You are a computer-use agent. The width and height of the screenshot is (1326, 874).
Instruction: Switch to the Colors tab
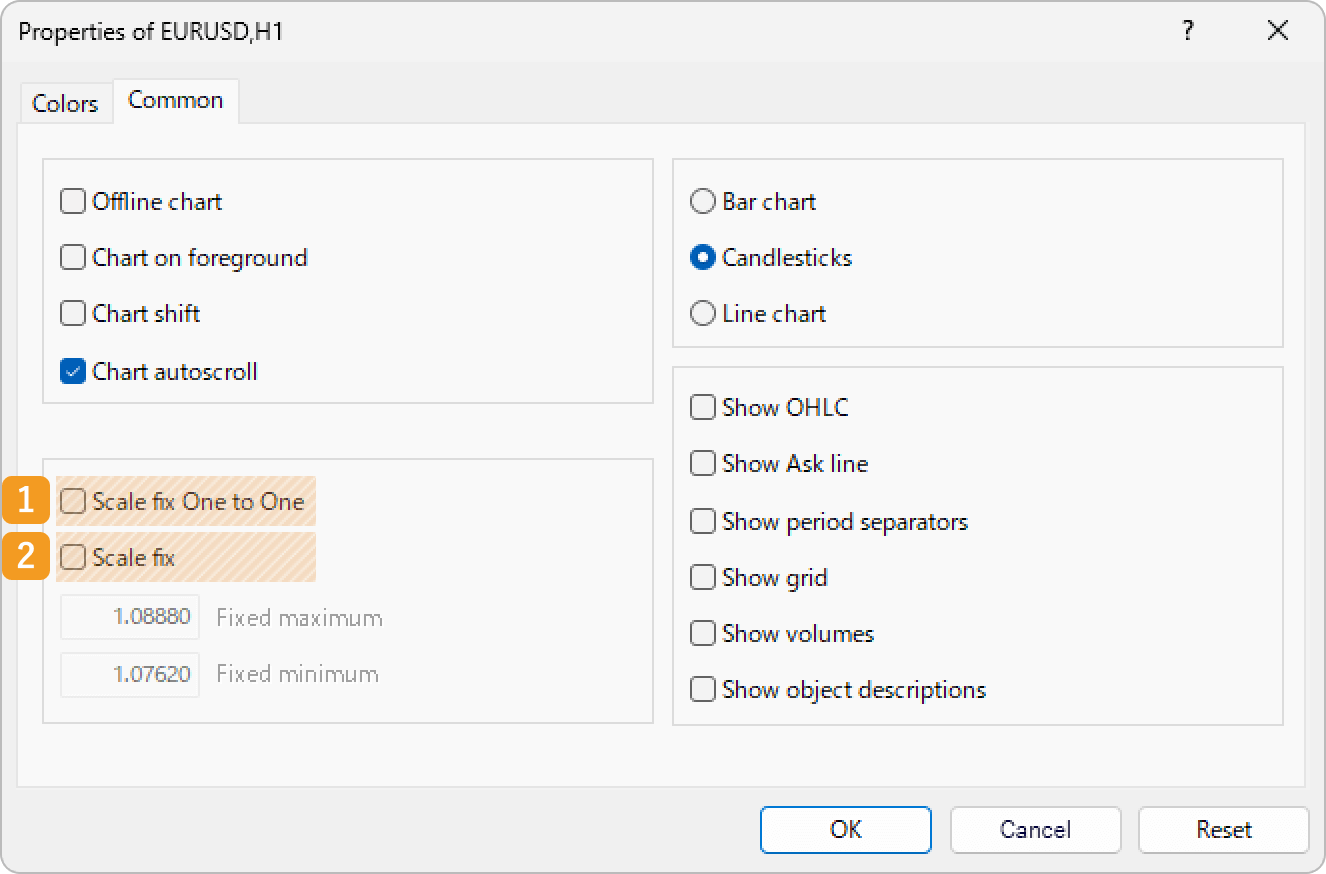point(65,104)
